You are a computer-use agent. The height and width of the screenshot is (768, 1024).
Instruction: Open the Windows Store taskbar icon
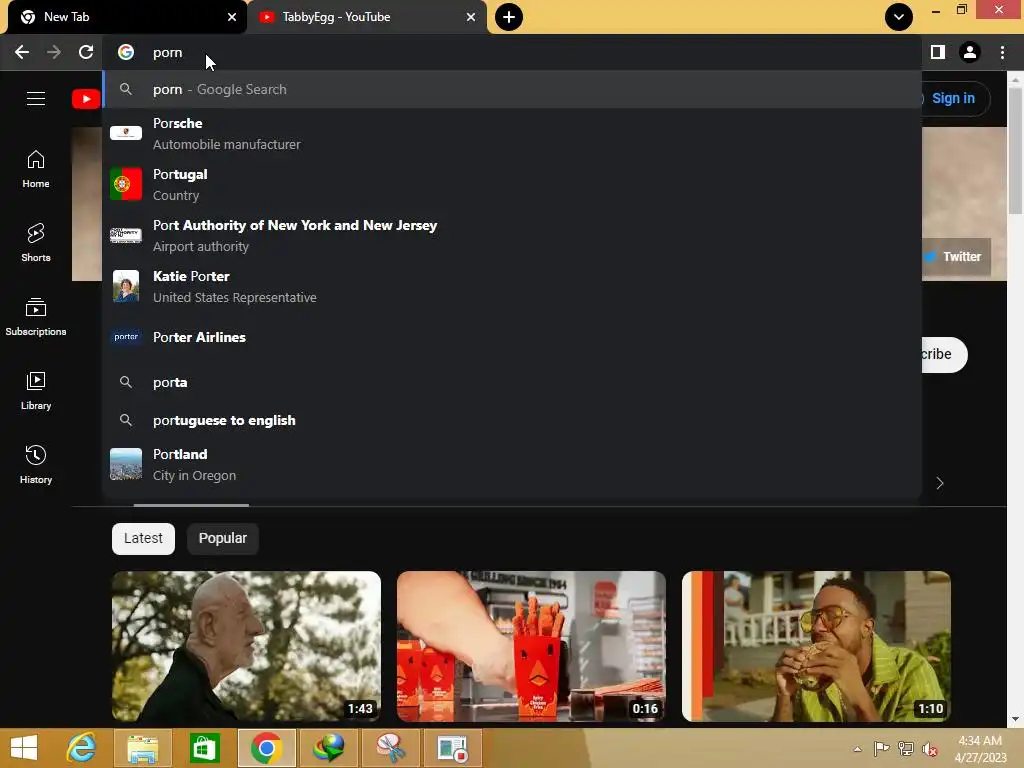(x=204, y=748)
